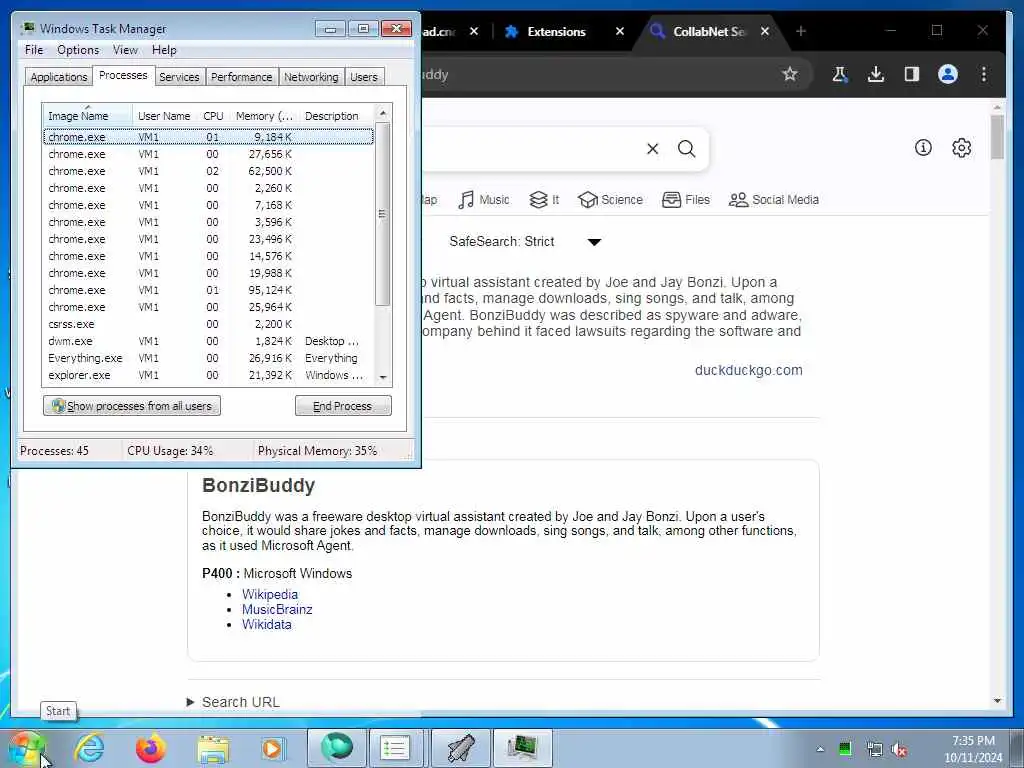Sort processes by the CPU column
Screen dimensions: 1024x768
(213, 116)
